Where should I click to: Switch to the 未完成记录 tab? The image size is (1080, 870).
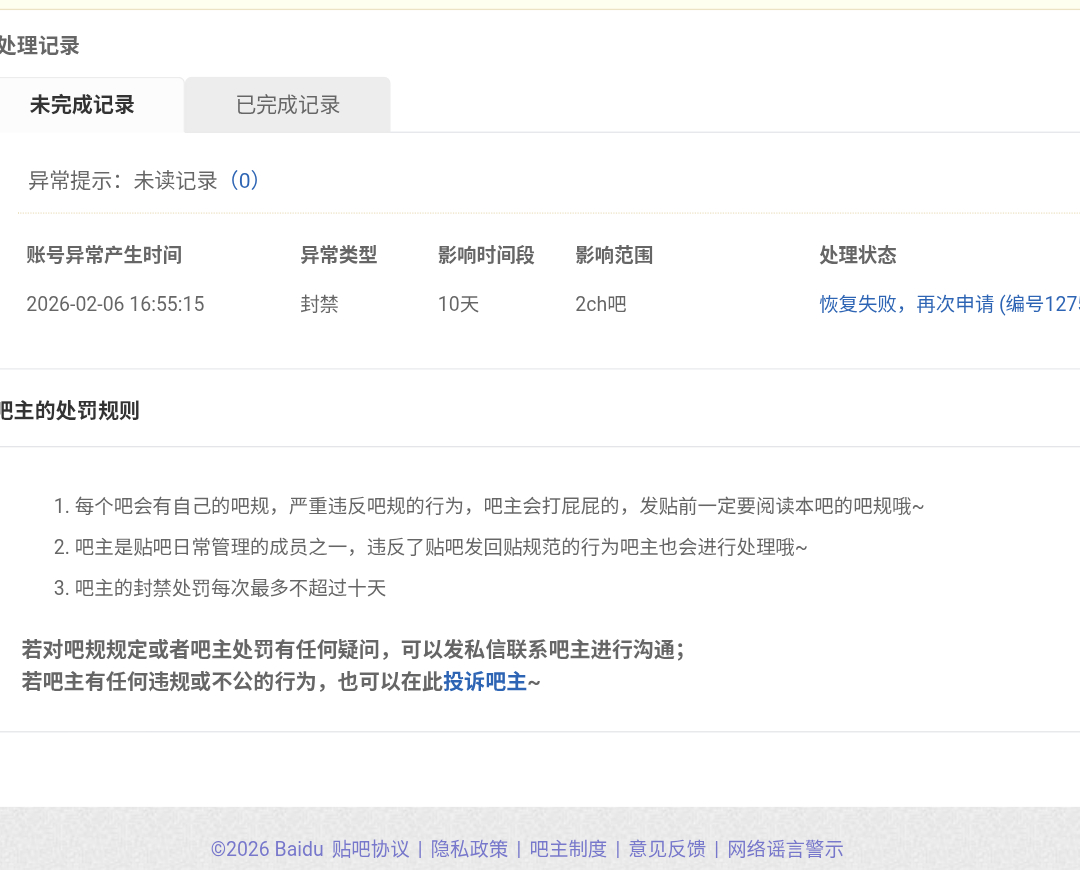click(x=82, y=105)
